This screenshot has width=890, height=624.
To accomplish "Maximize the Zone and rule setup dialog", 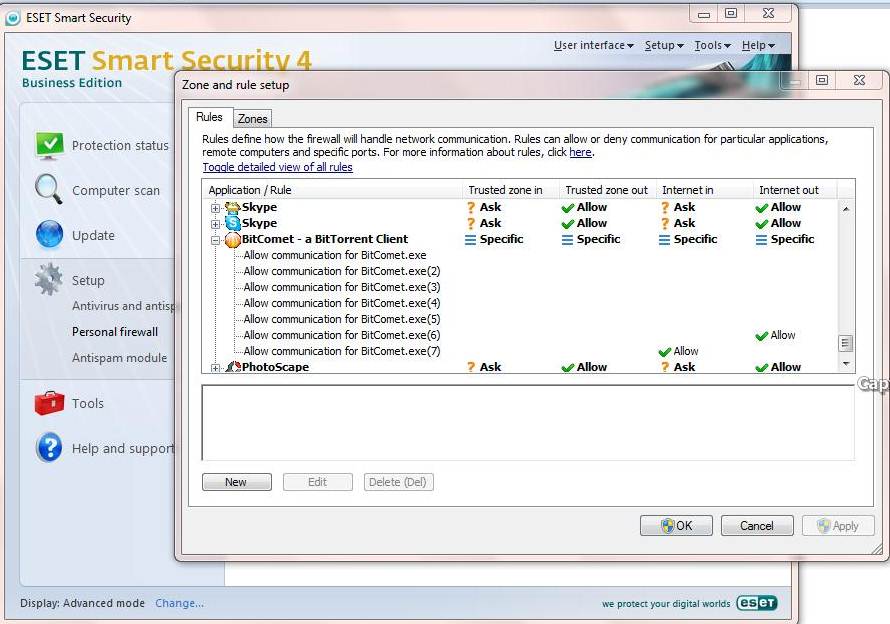I will (x=822, y=80).
